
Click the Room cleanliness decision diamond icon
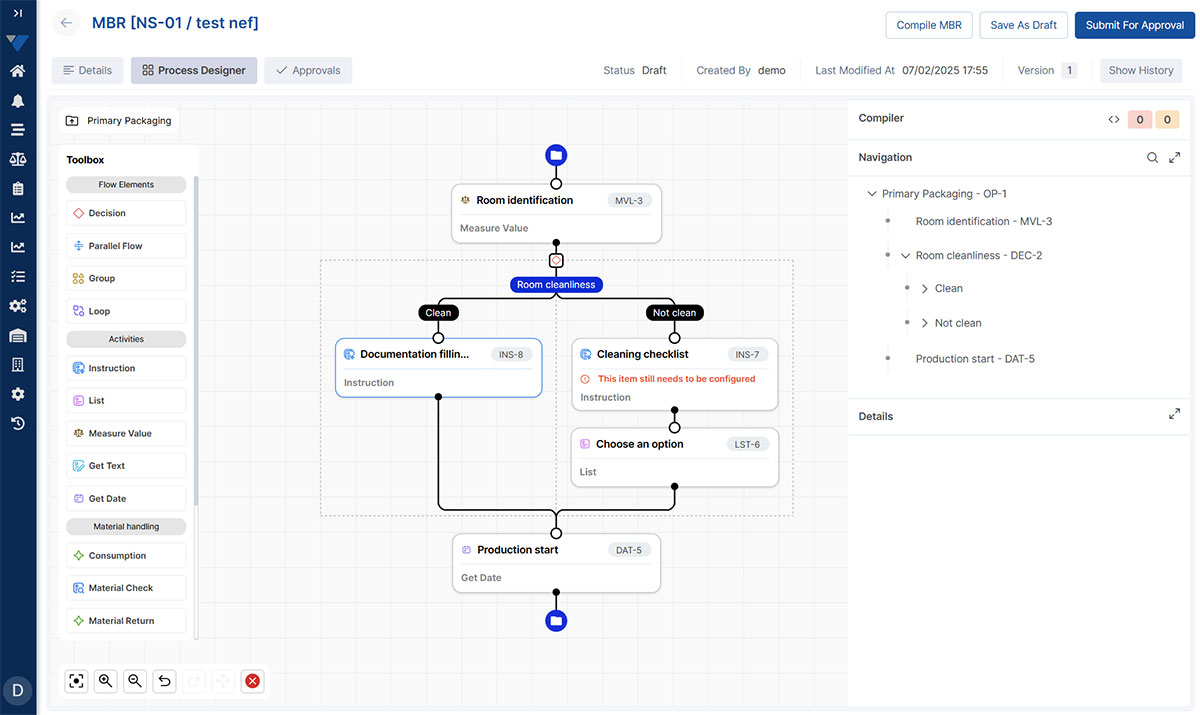[x=556, y=260]
